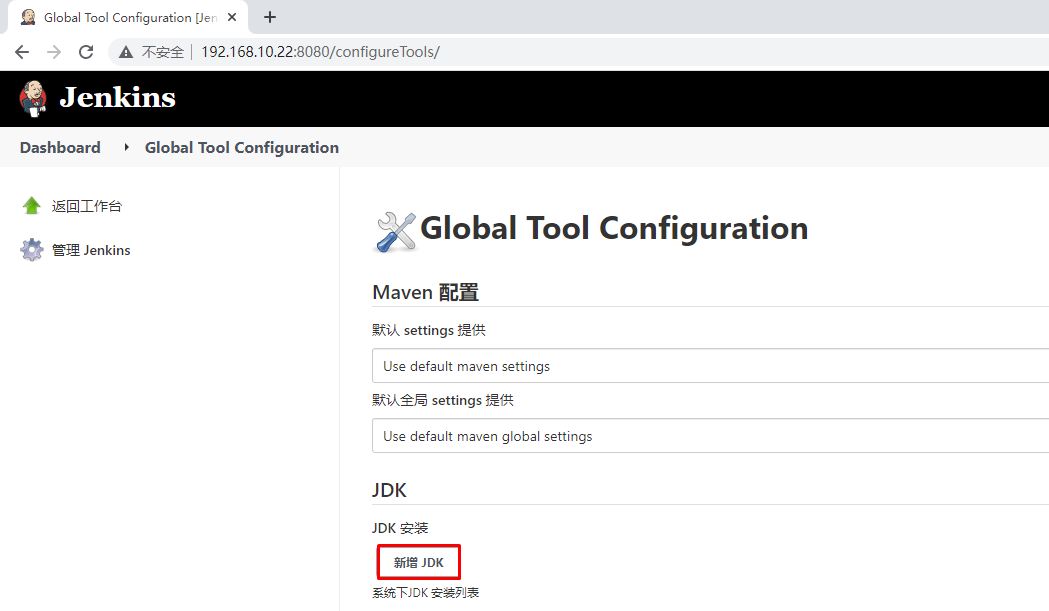Image resolution: width=1049 pixels, height=611 pixels.
Task: Click Global Tool Configuration breadcrumb item
Action: tap(242, 147)
